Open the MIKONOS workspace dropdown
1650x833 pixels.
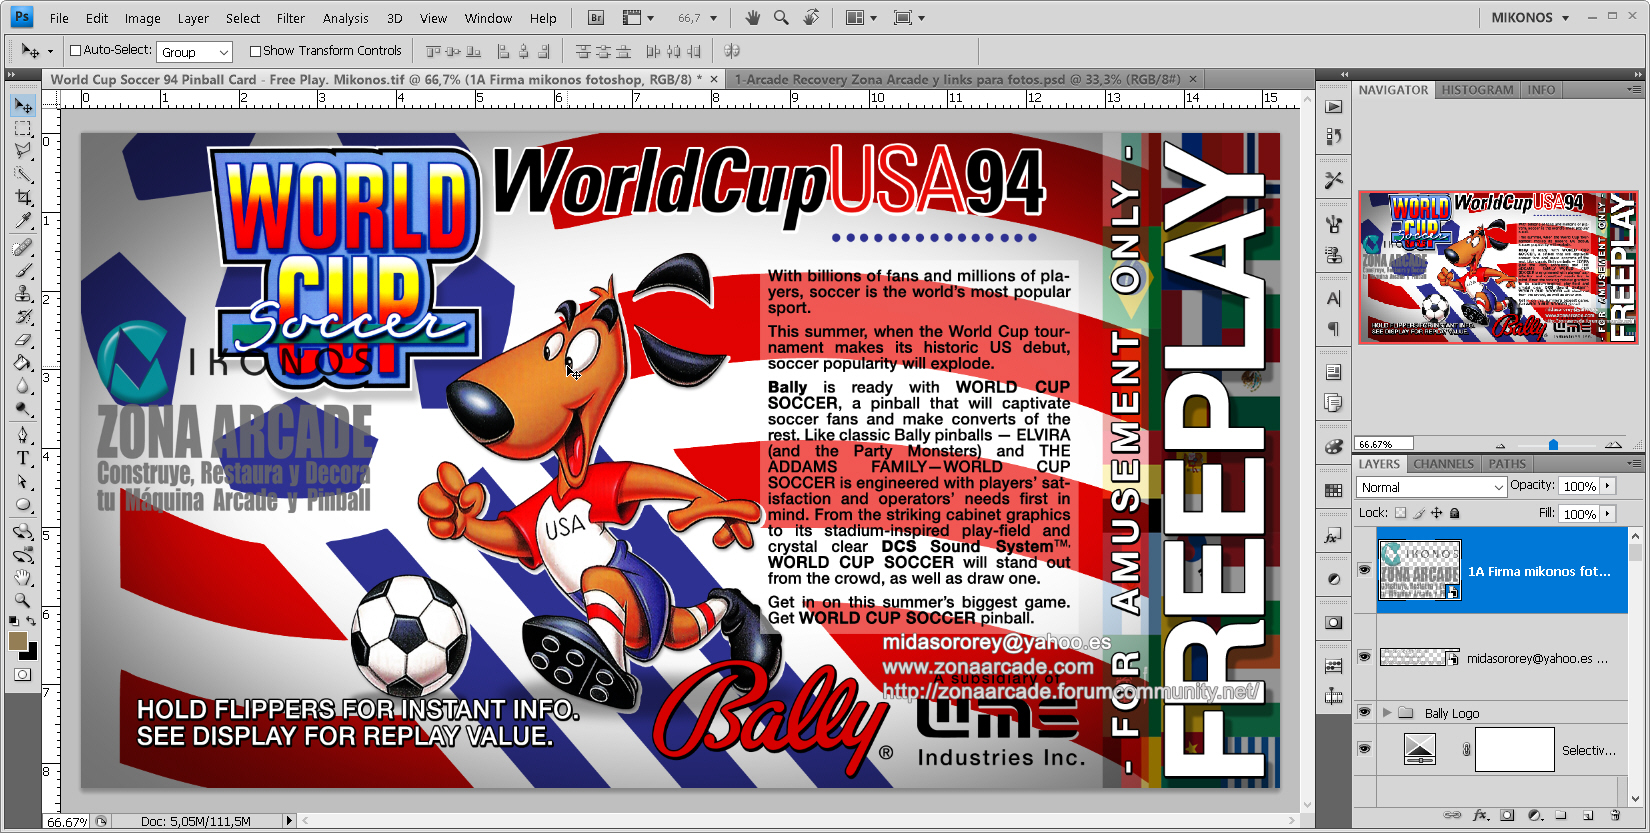point(1530,18)
